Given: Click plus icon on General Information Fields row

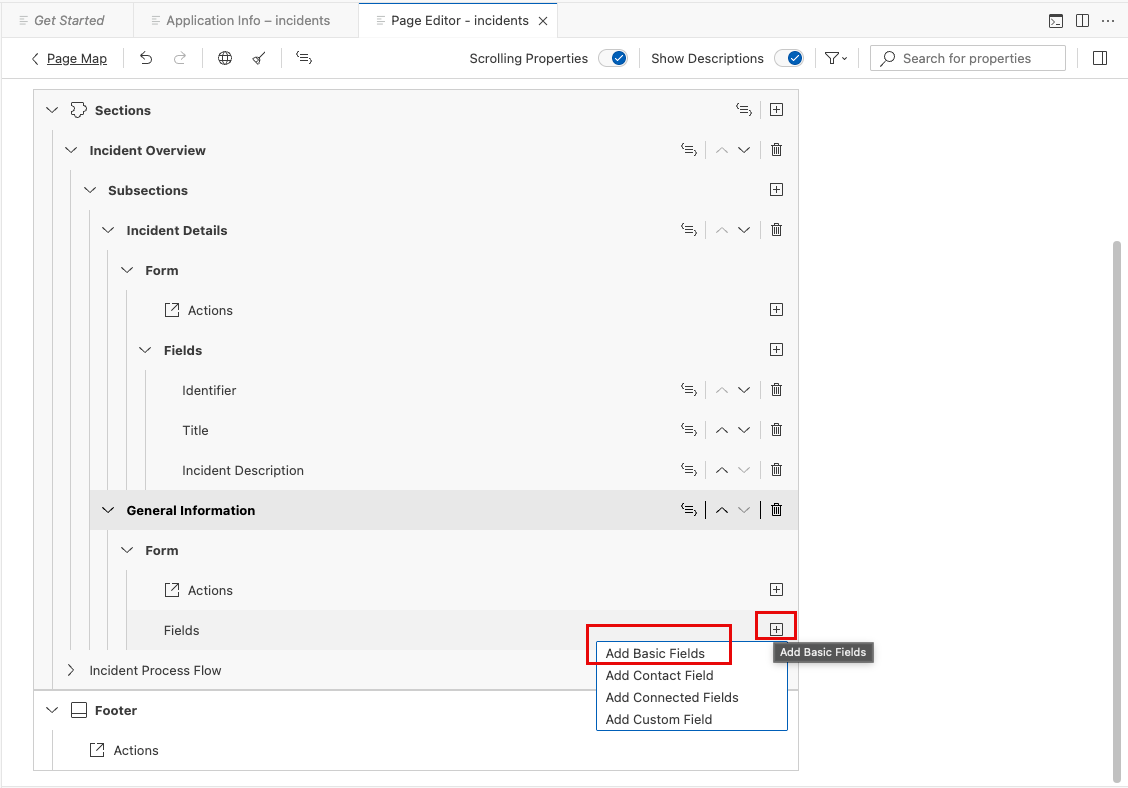Looking at the screenshot, I should pos(776,630).
